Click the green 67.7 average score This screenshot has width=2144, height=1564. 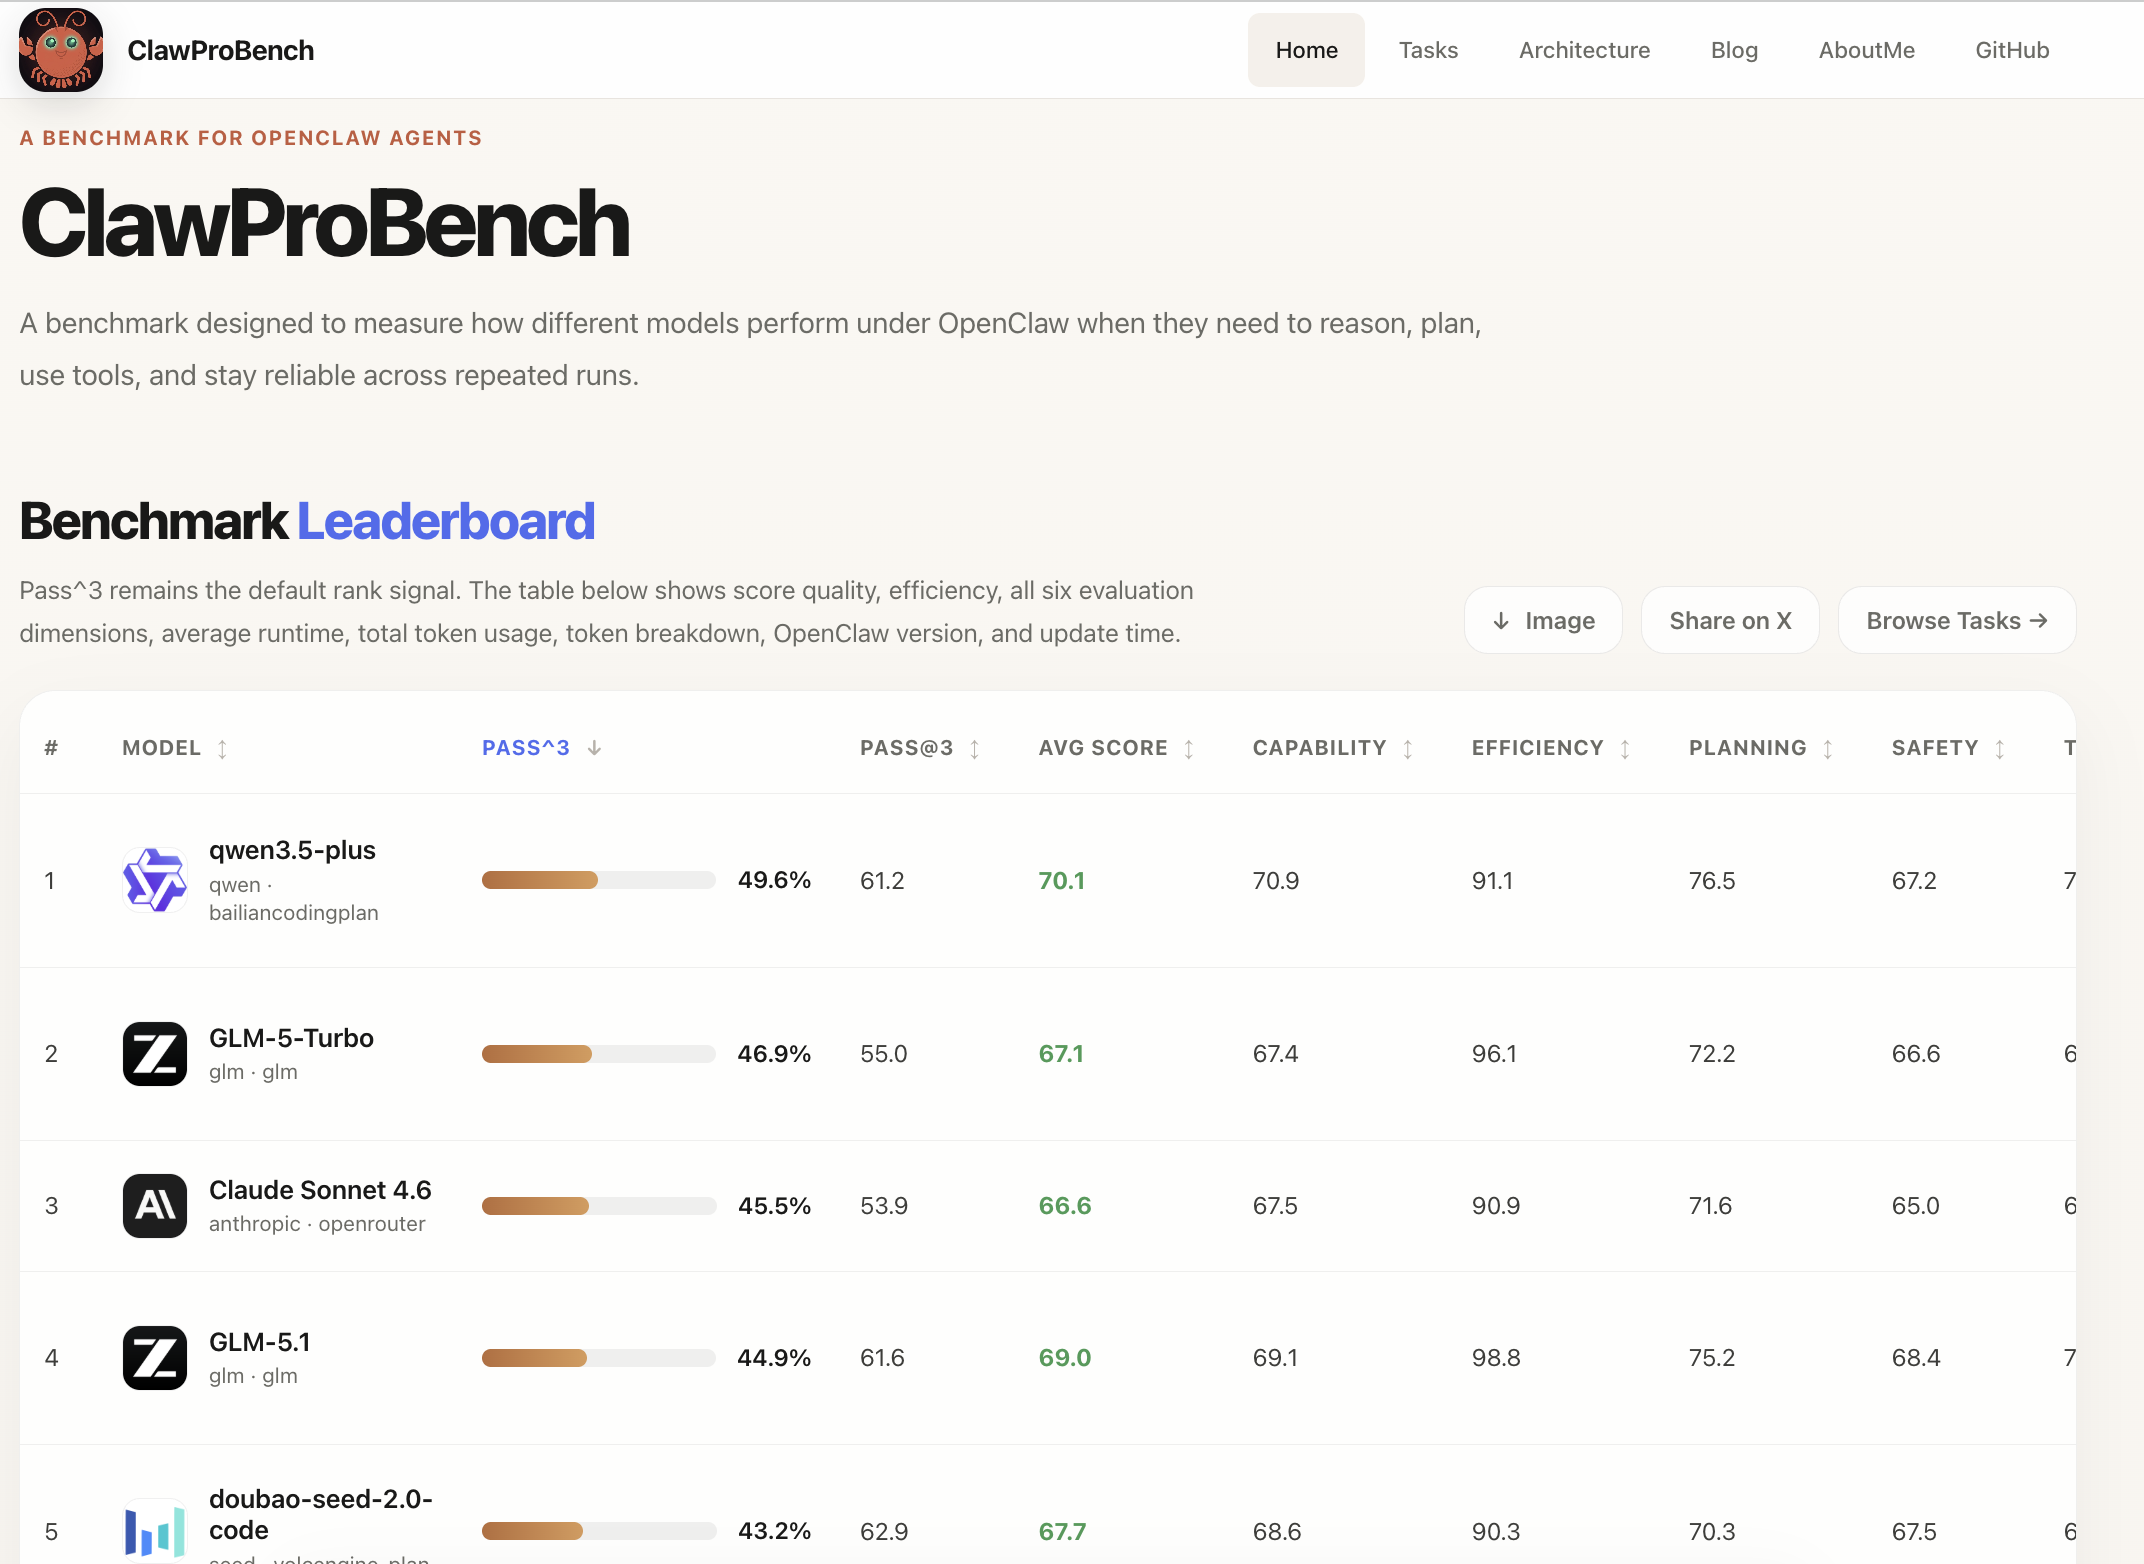click(1062, 1532)
